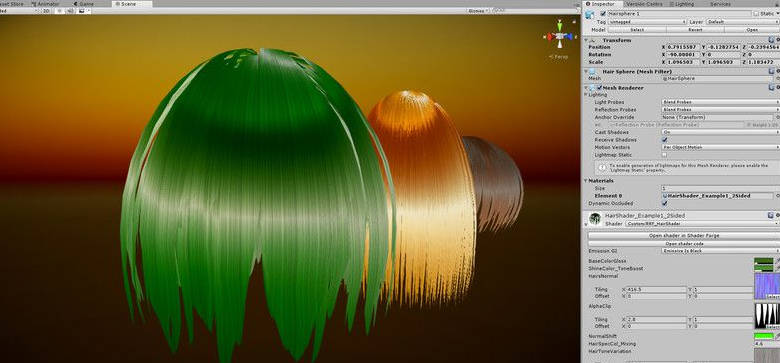Click the NormalShift green color swatch
This screenshot has width=780, height=363.
[x=764, y=336]
